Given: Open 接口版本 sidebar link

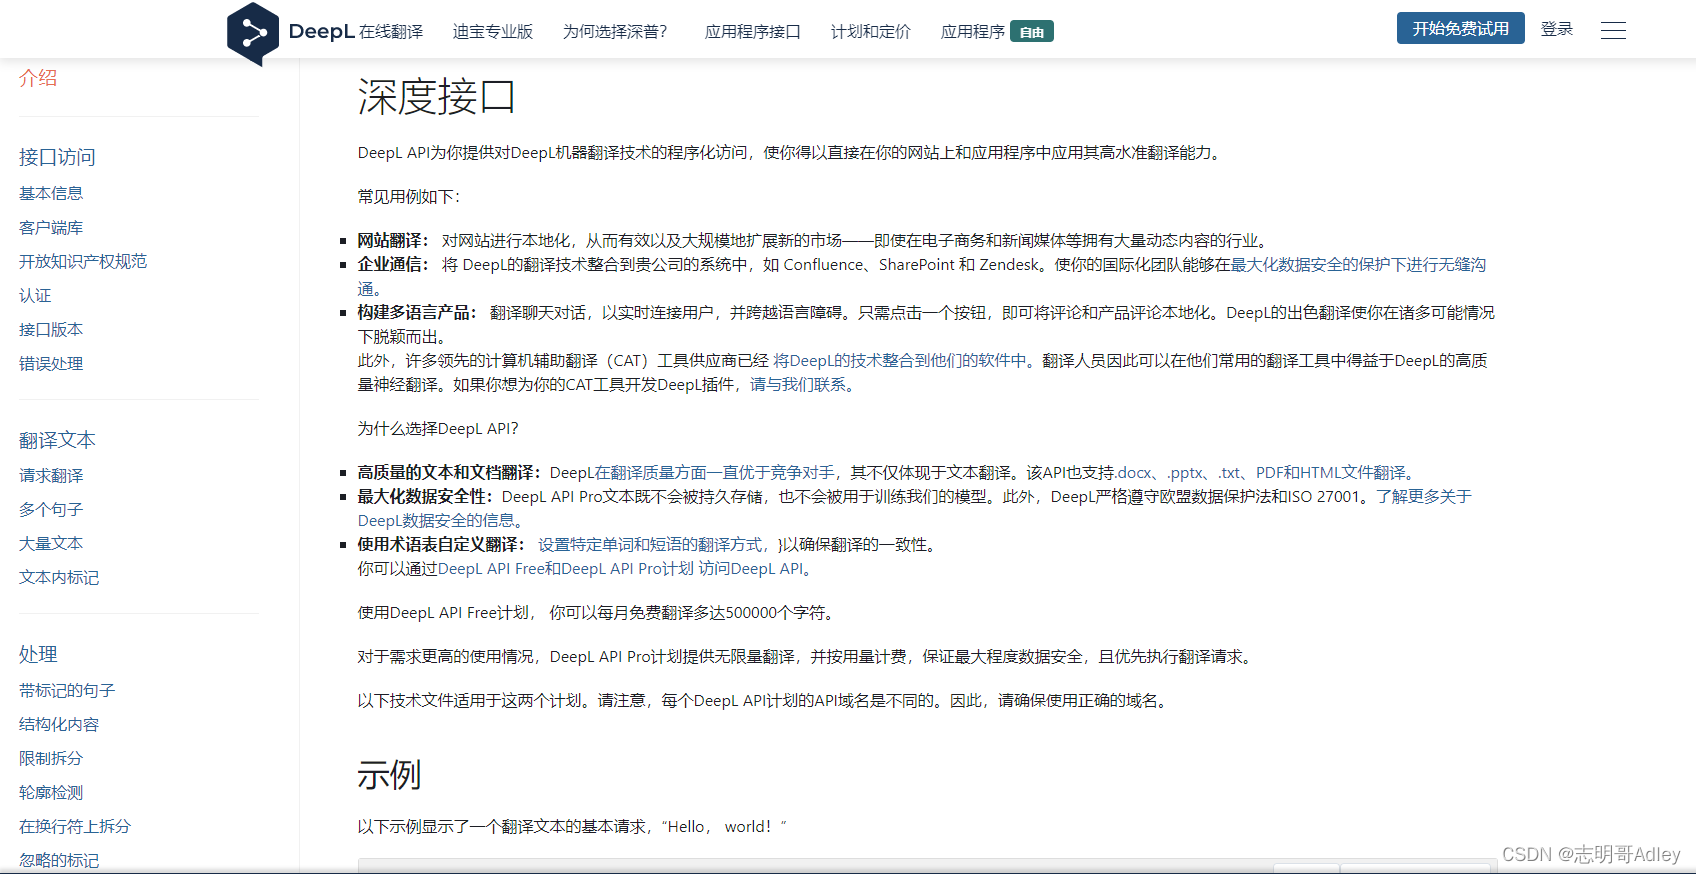Looking at the screenshot, I should point(51,329).
